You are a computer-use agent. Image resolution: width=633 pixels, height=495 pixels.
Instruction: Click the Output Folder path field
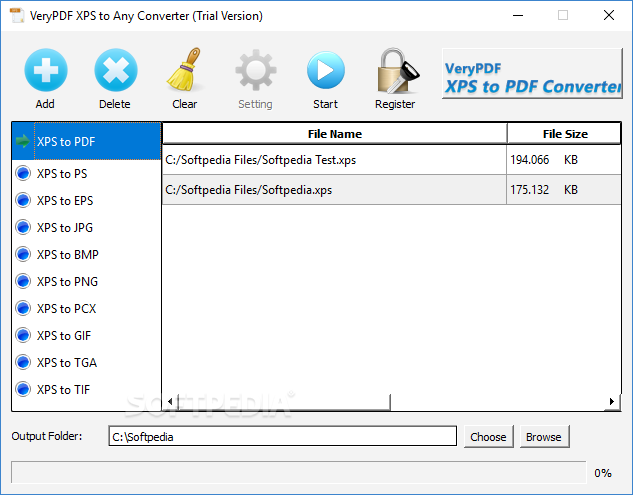click(283, 436)
